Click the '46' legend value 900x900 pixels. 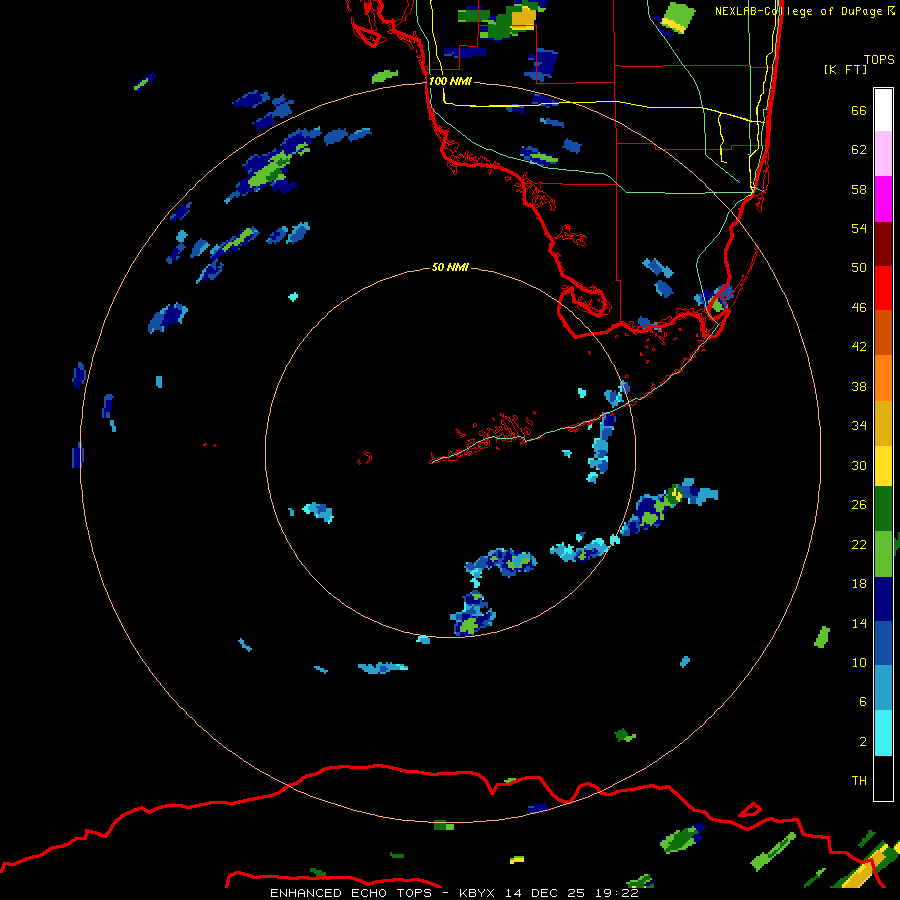click(x=859, y=307)
